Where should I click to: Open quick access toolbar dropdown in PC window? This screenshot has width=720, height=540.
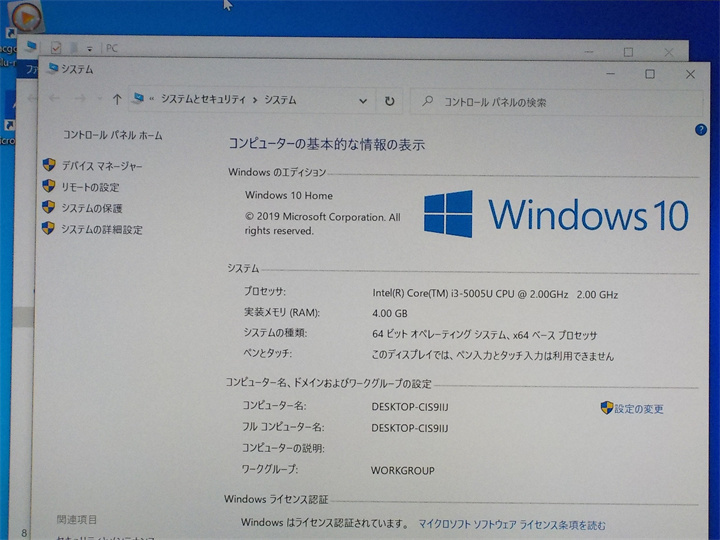[90, 48]
